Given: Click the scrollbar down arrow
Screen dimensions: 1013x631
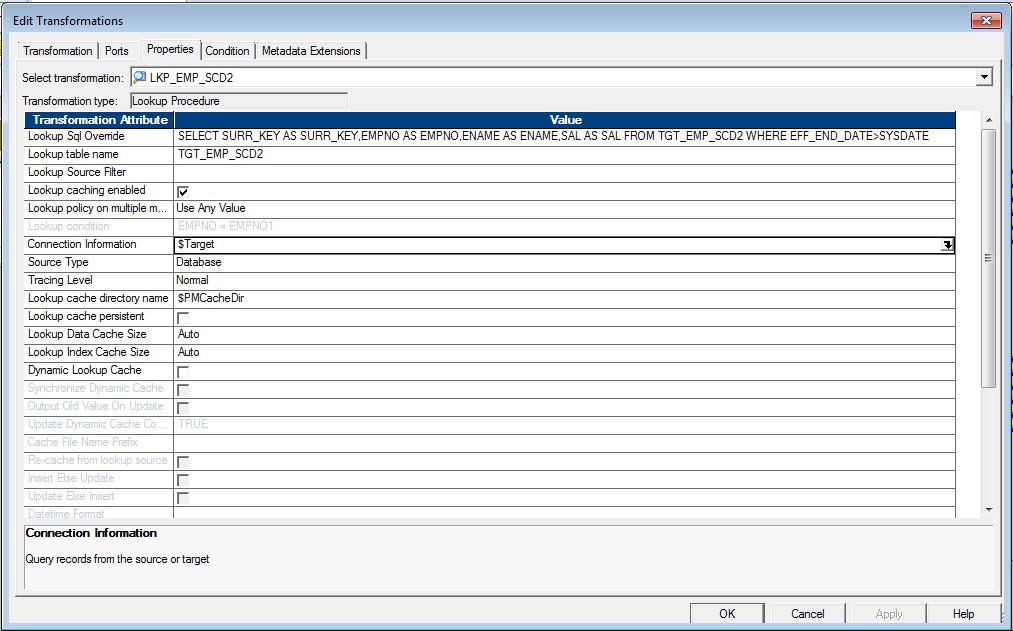Looking at the screenshot, I should pyautogui.click(x=991, y=510).
